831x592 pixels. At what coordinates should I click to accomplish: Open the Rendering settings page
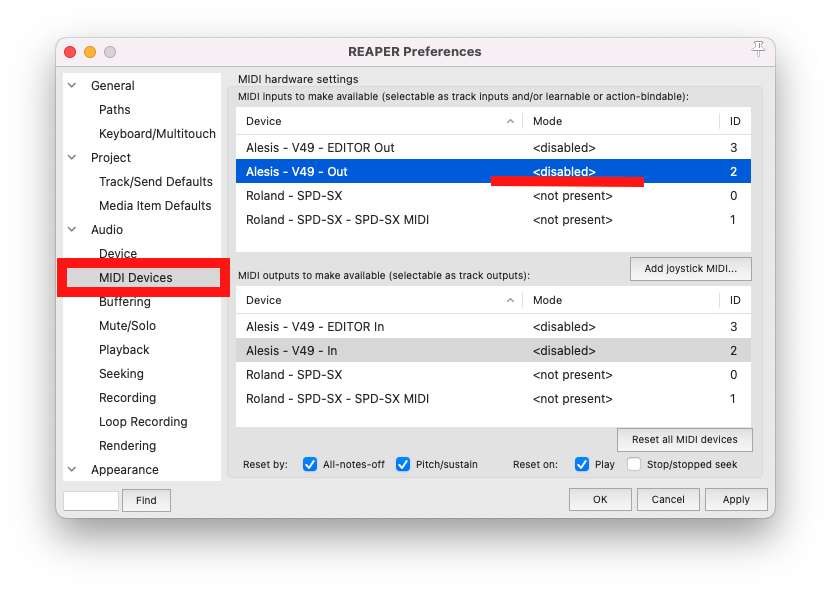click(127, 446)
